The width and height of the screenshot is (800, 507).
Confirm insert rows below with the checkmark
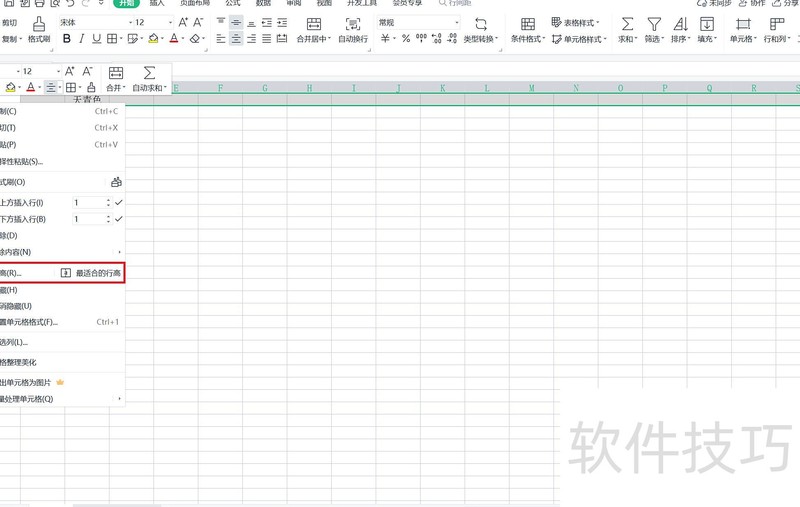pos(119,219)
